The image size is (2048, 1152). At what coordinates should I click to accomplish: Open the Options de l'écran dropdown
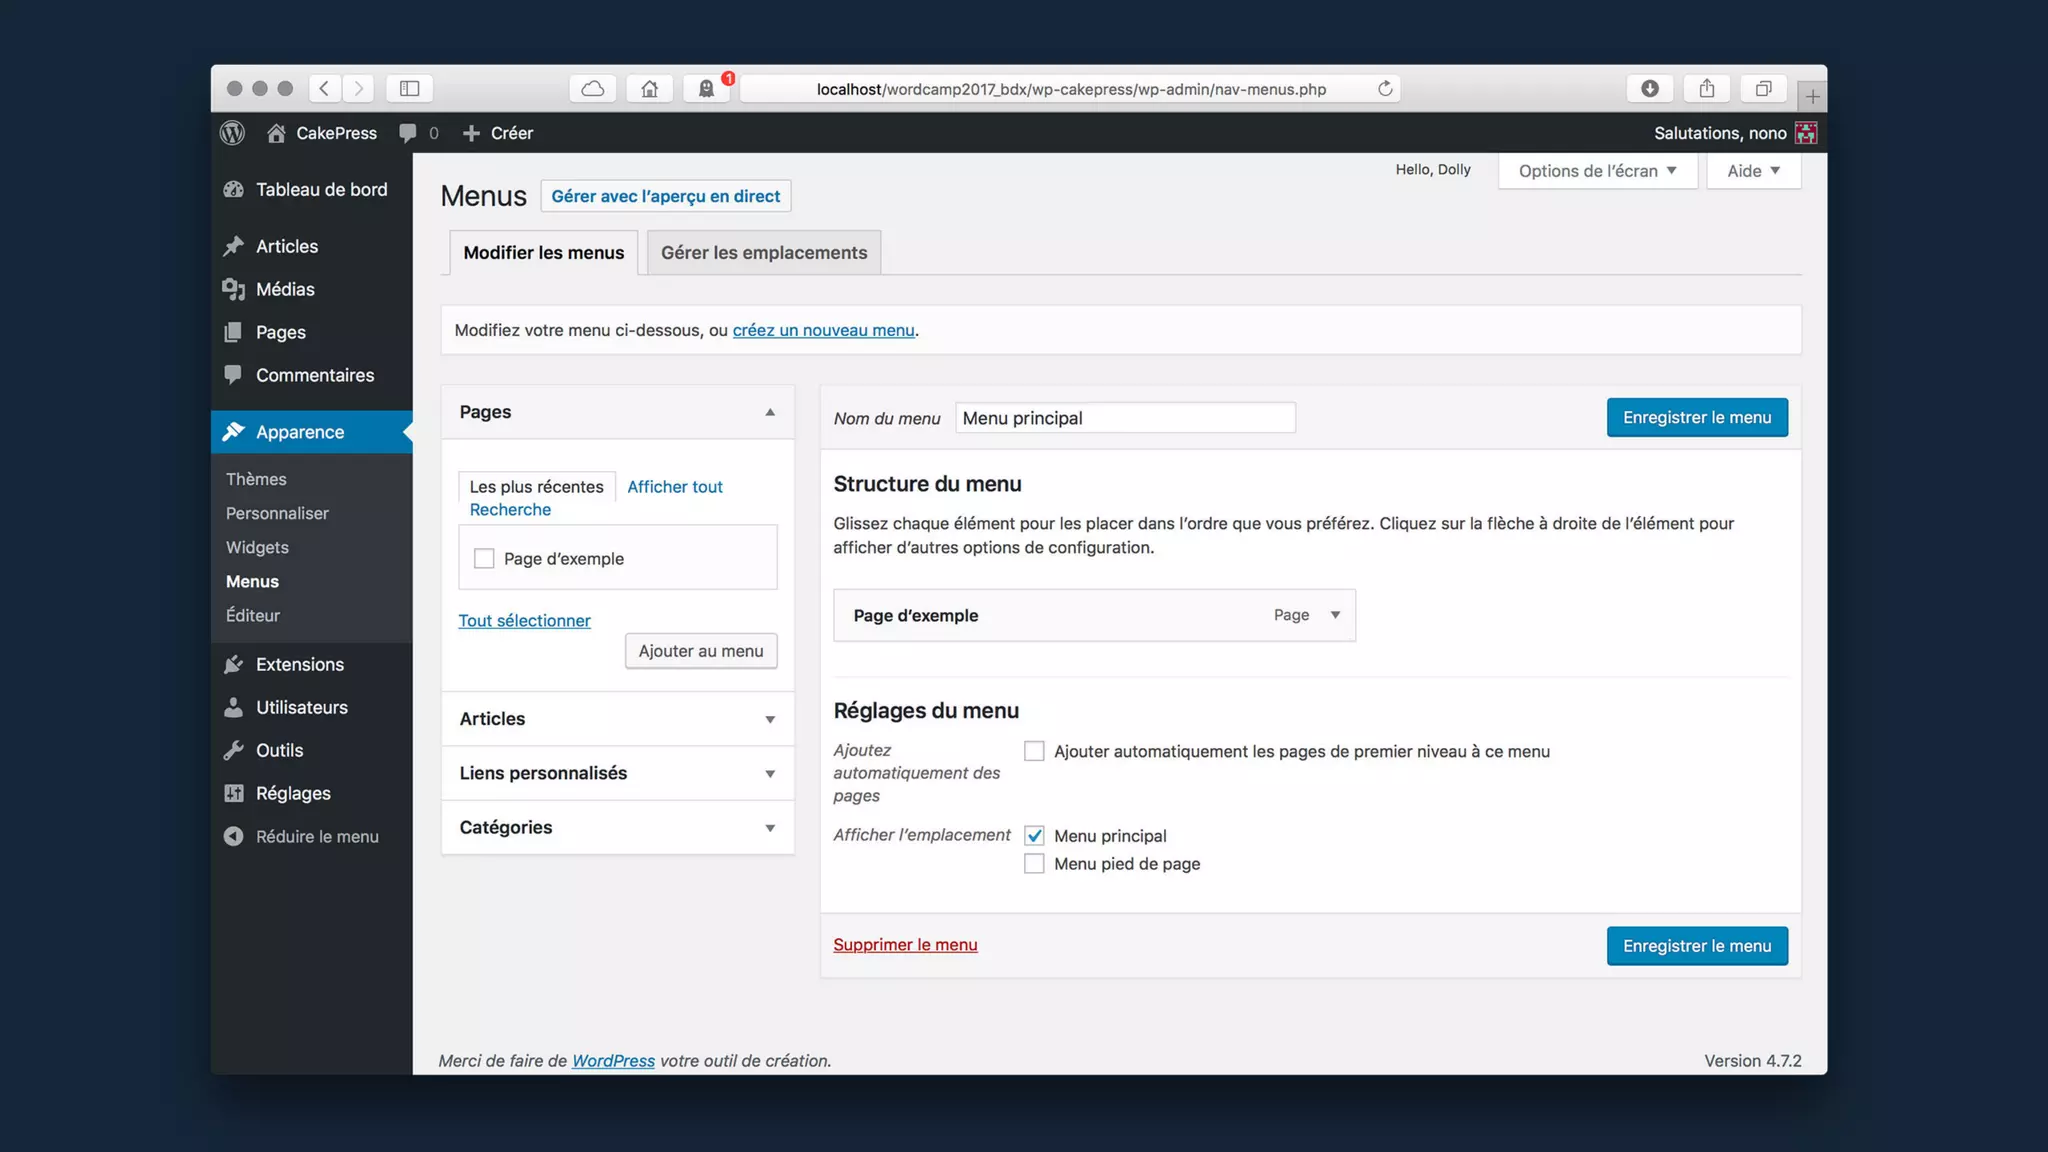click(x=1597, y=171)
